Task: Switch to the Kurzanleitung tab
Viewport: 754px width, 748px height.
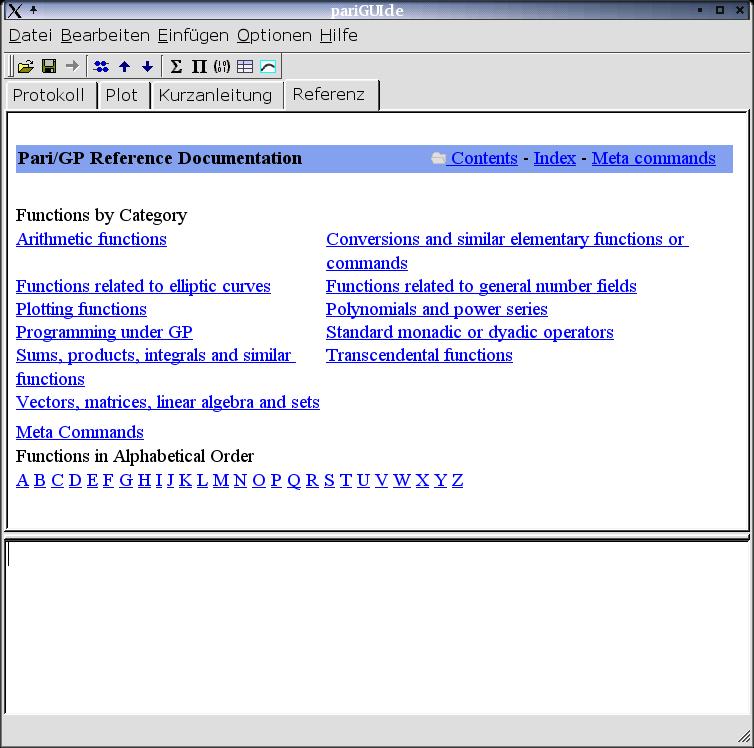Action: click(x=215, y=95)
